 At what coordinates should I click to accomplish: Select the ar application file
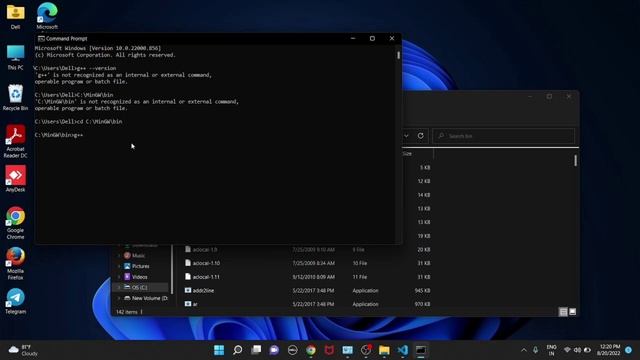(195, 304)
